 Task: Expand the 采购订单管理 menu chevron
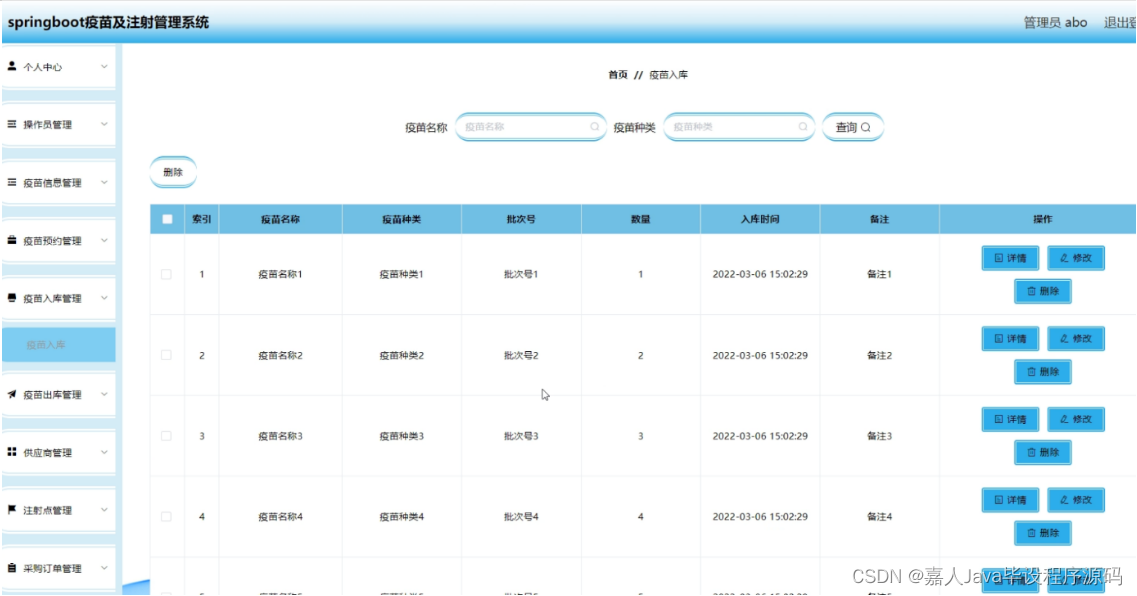pyautogui.click(x=104, y=568)
